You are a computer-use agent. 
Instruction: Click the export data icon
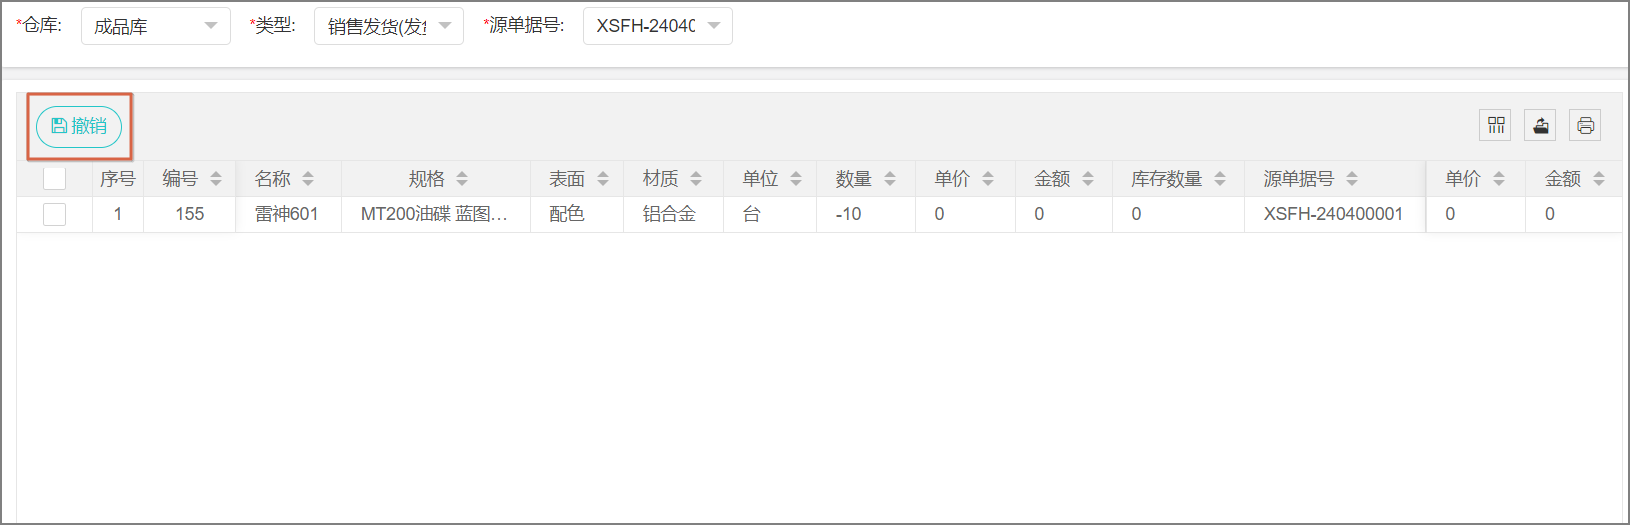click(1540, 125)
